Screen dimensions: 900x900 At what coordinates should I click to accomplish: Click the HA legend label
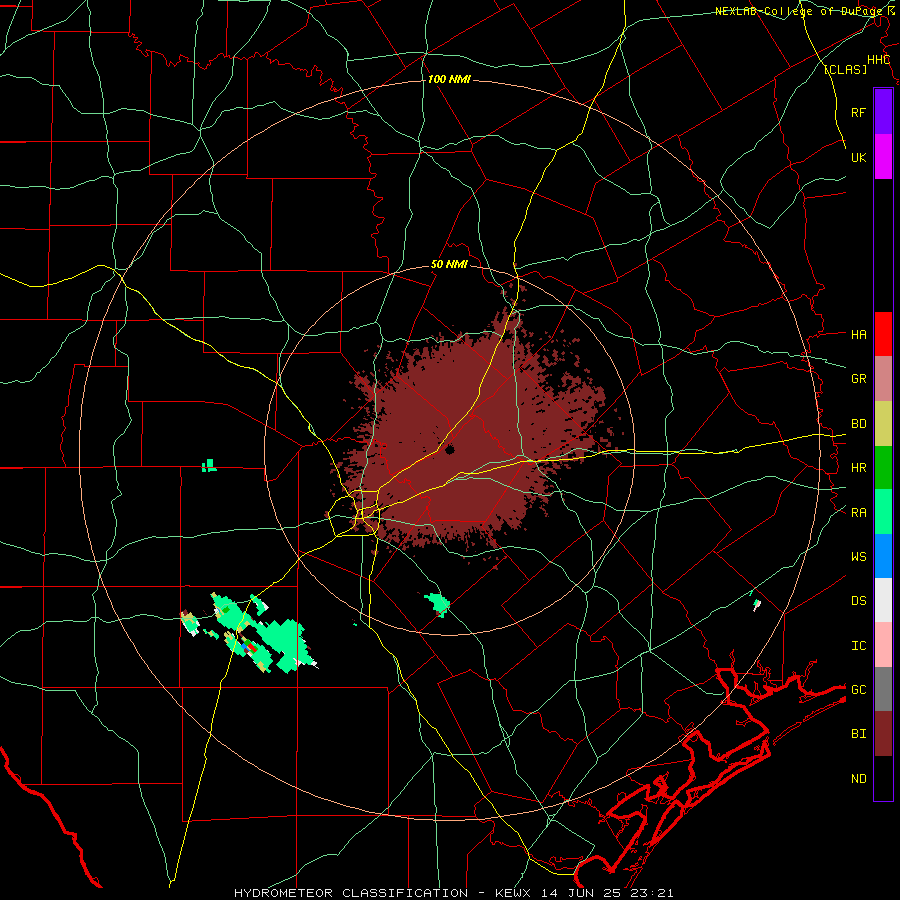point(858,335)
